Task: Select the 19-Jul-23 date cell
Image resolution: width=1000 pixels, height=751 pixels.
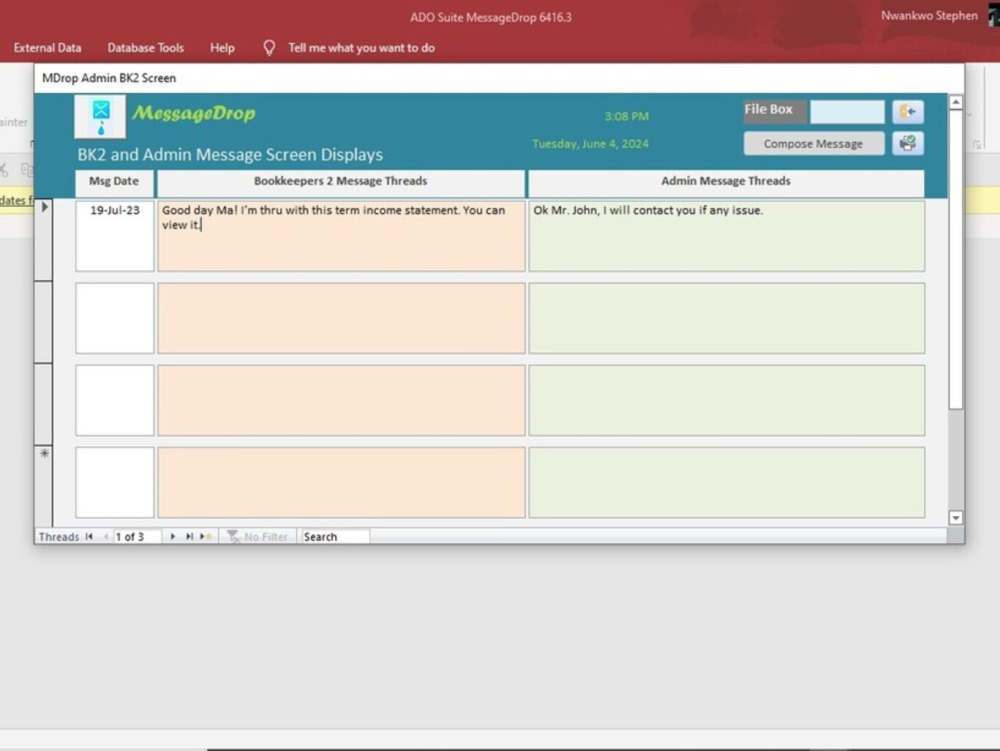Action: tap(115, 236)
